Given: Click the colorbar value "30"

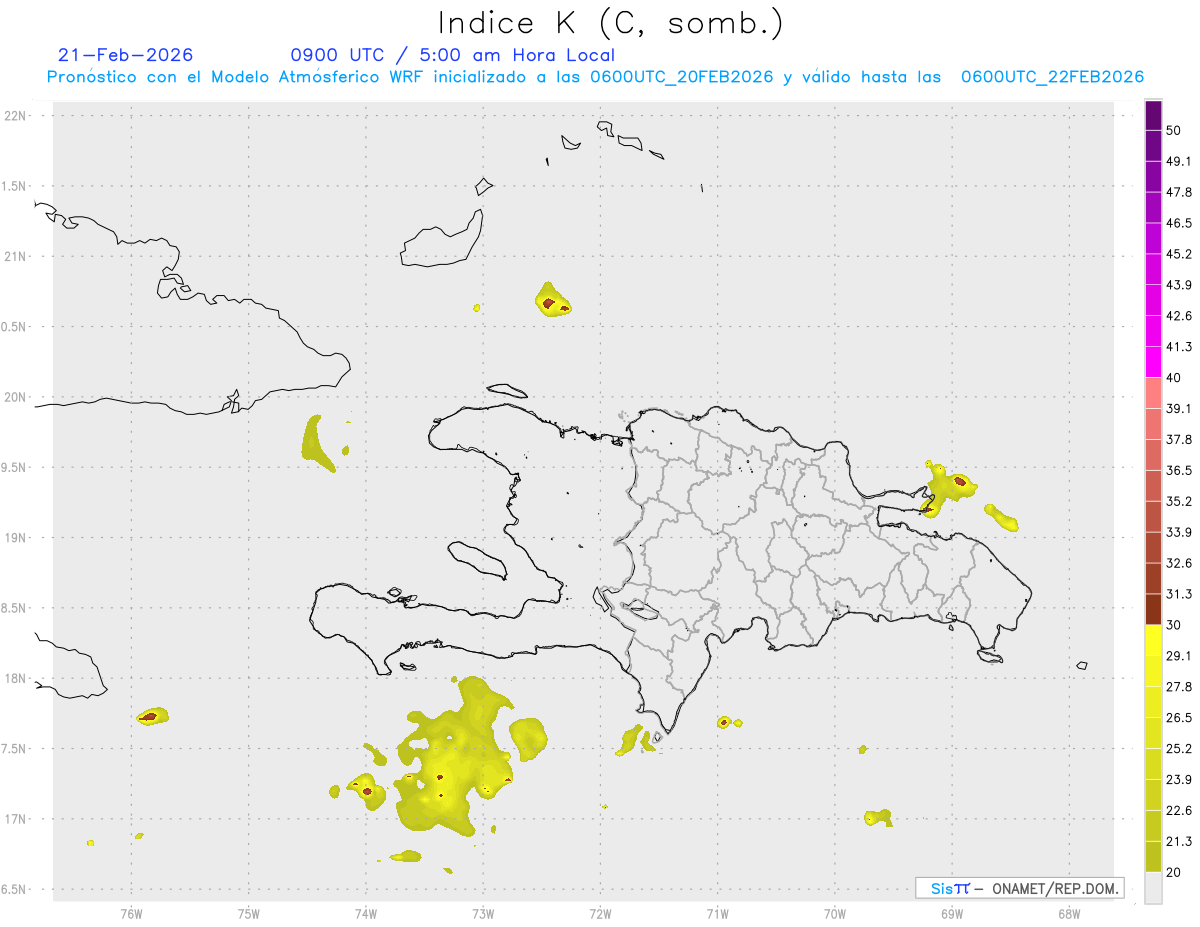Looking at the screenshot, I should pos(1174,625).
